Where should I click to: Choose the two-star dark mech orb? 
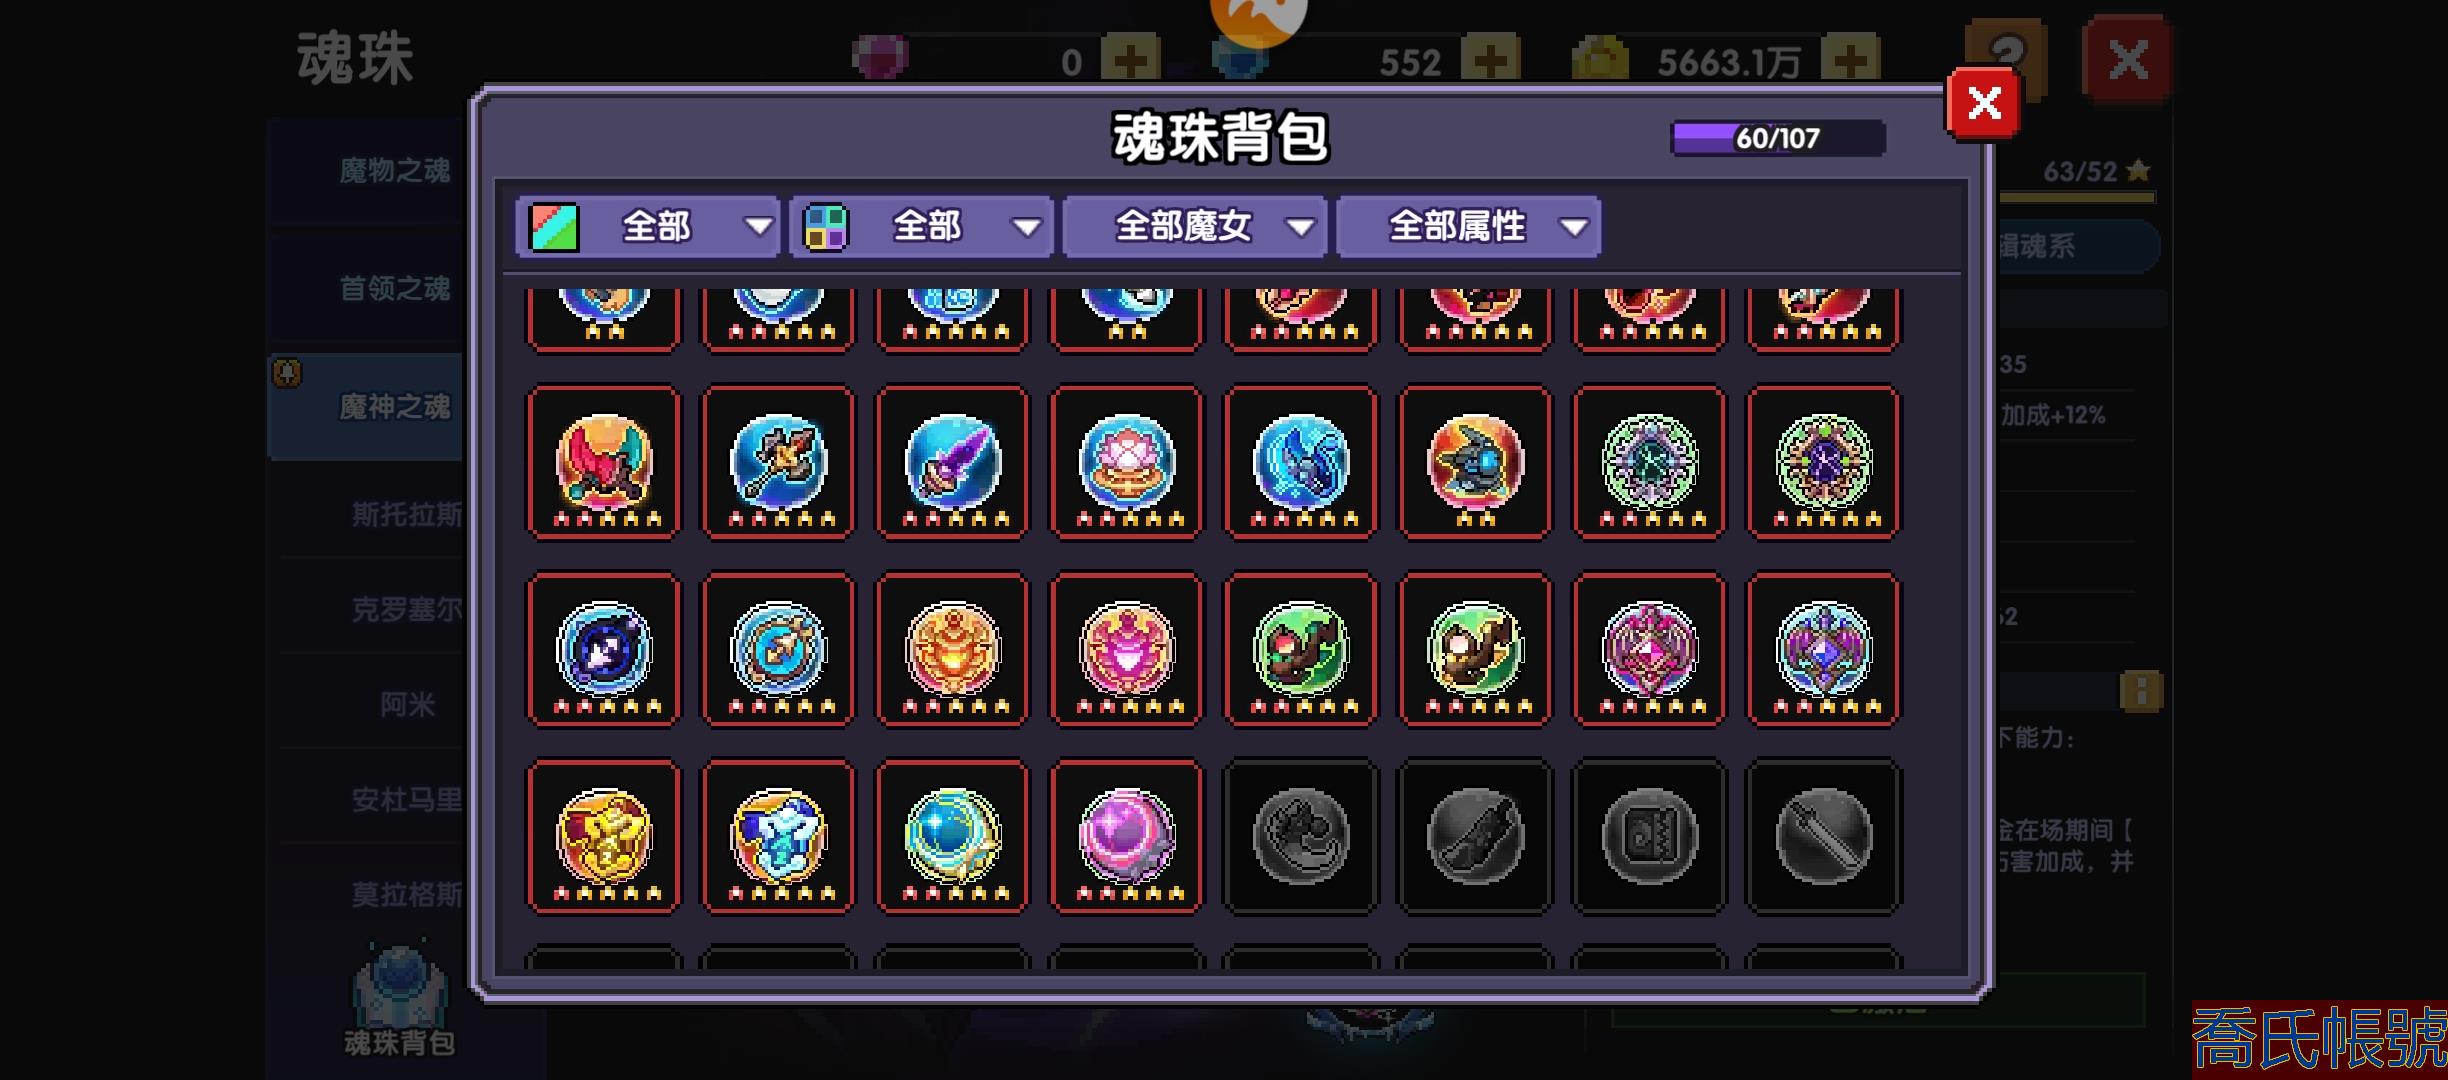1475,463
